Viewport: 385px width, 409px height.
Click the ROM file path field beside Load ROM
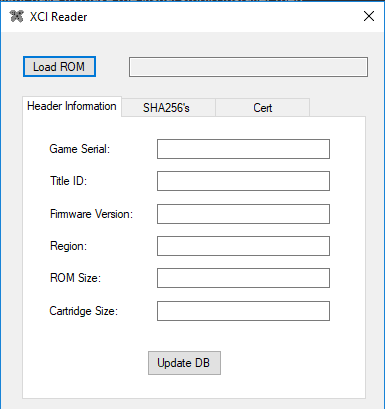[248, 67]
